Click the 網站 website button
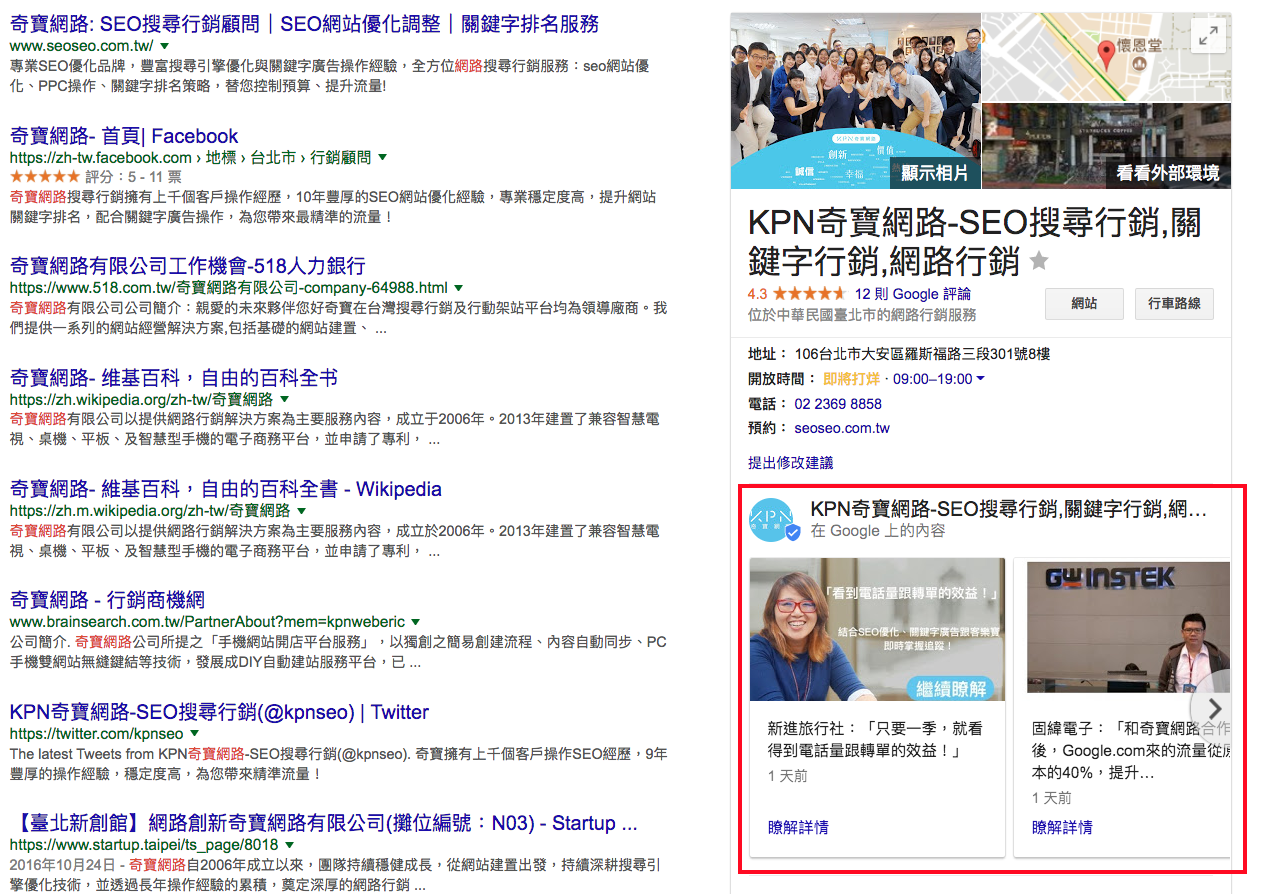Viewport: 1264px width, 894px height. [1084, 303]
